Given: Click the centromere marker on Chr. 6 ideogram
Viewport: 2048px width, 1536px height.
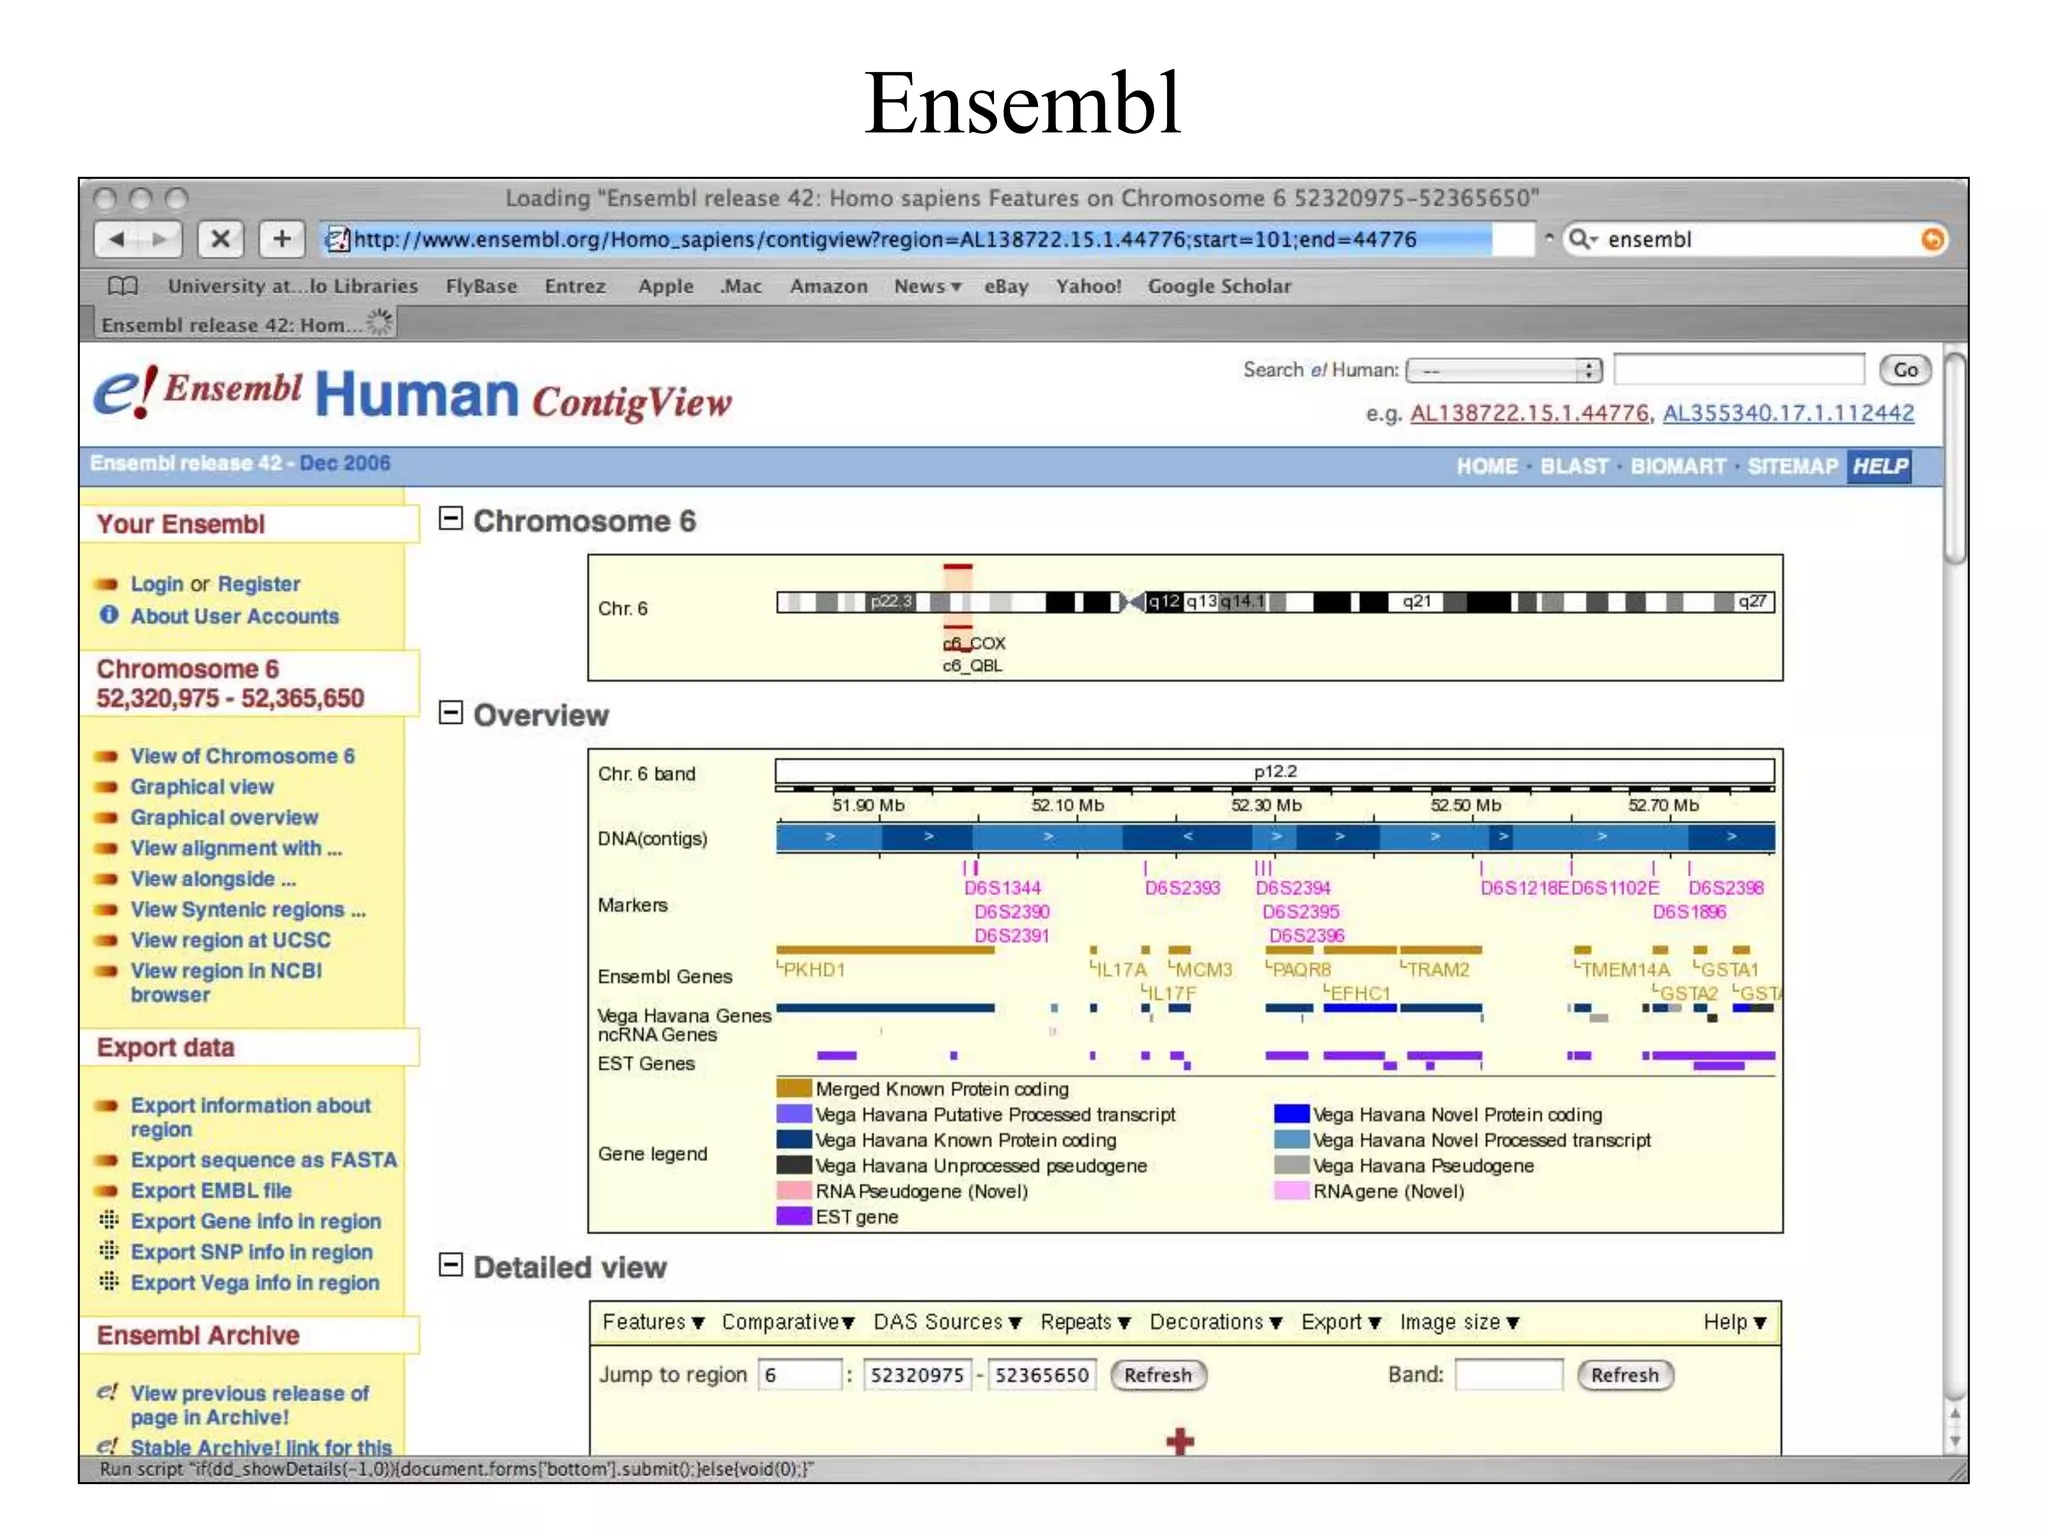Looking at the screenshot, I should pos(1132,602).
